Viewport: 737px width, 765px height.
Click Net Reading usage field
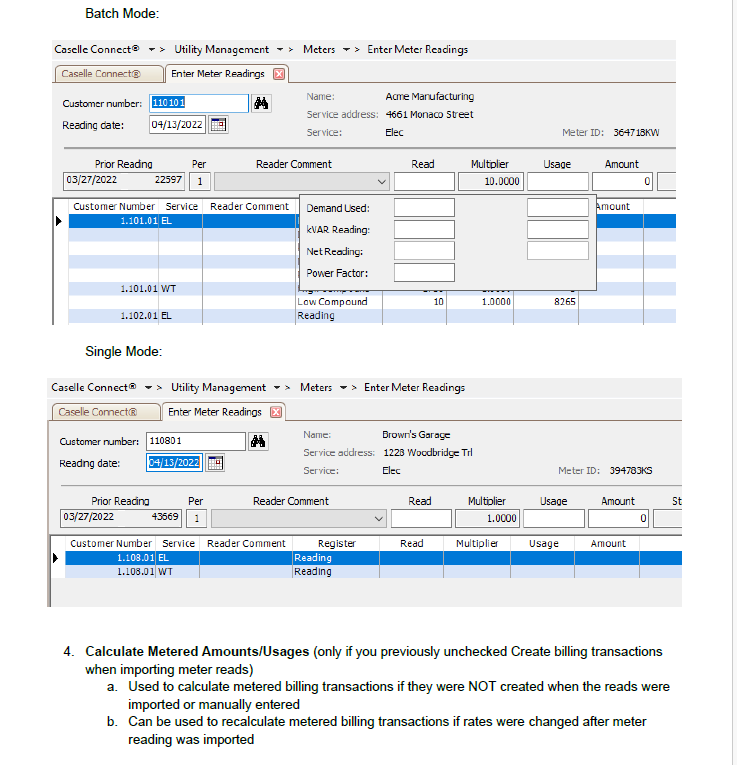tap(558, 251)
